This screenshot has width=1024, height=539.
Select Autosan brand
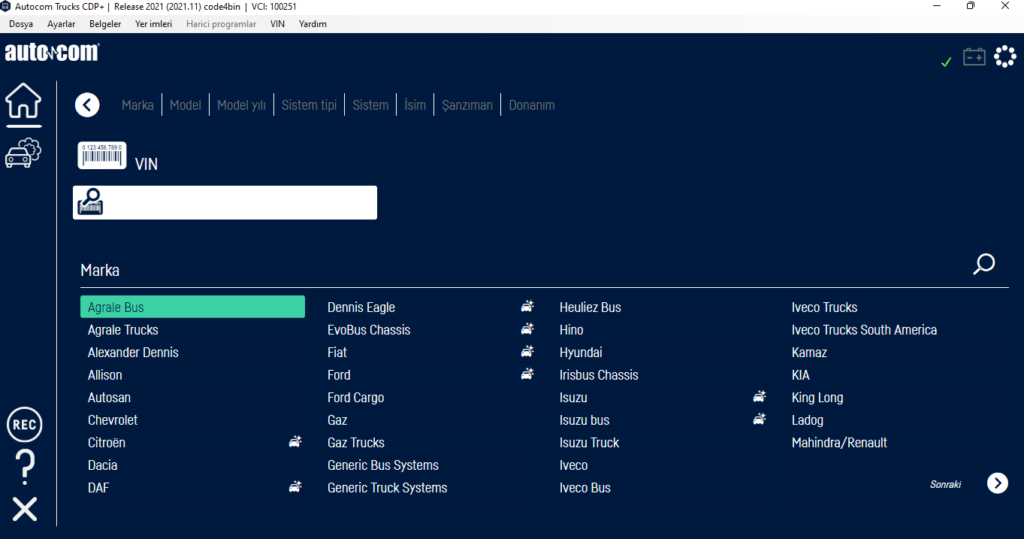click(109, 397)
